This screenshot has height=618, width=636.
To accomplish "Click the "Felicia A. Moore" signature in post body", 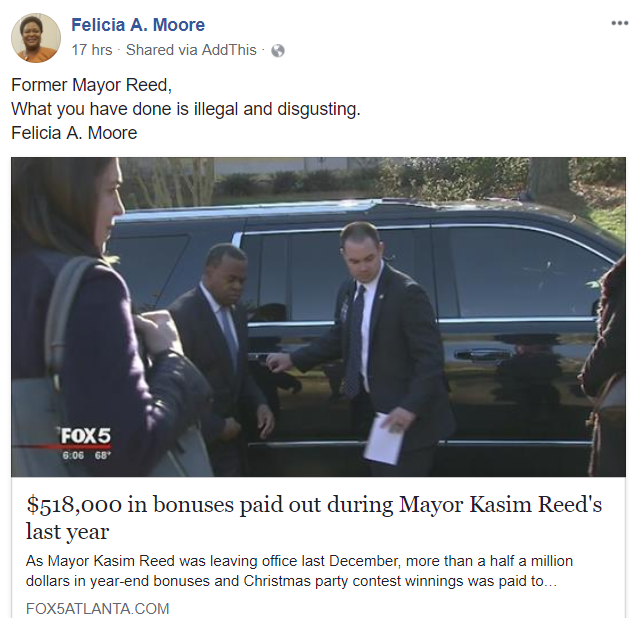I will click(74, 133).
